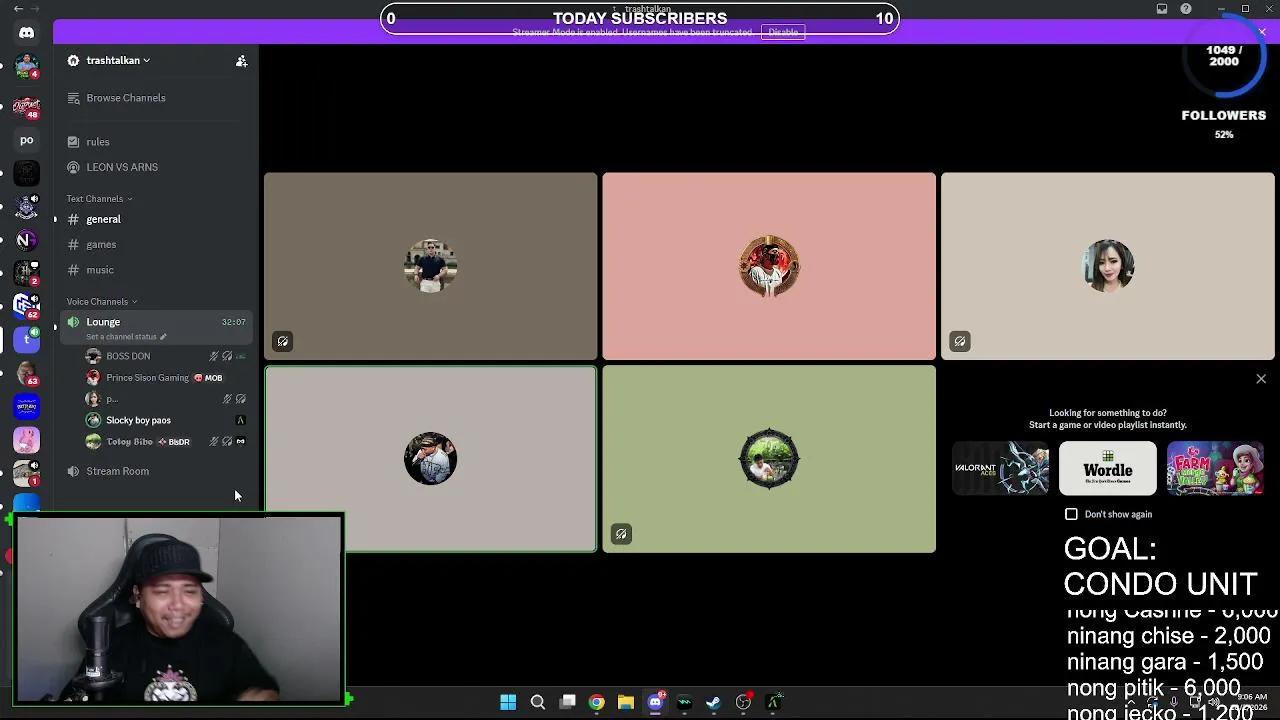Open Google Chrome from the taskbar
The height and width of the screenshot is (720, 1280).
click(x=597, y=702)
